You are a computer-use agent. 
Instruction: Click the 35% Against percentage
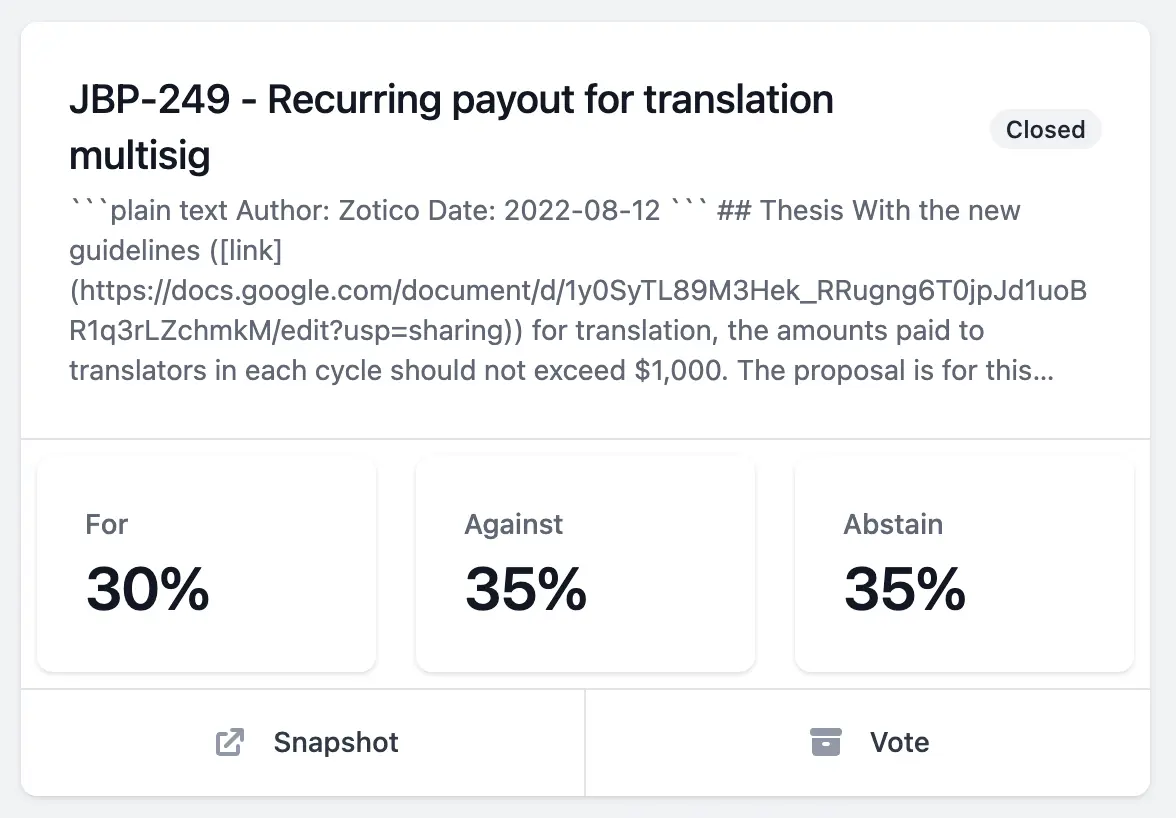tap(526, 589)
